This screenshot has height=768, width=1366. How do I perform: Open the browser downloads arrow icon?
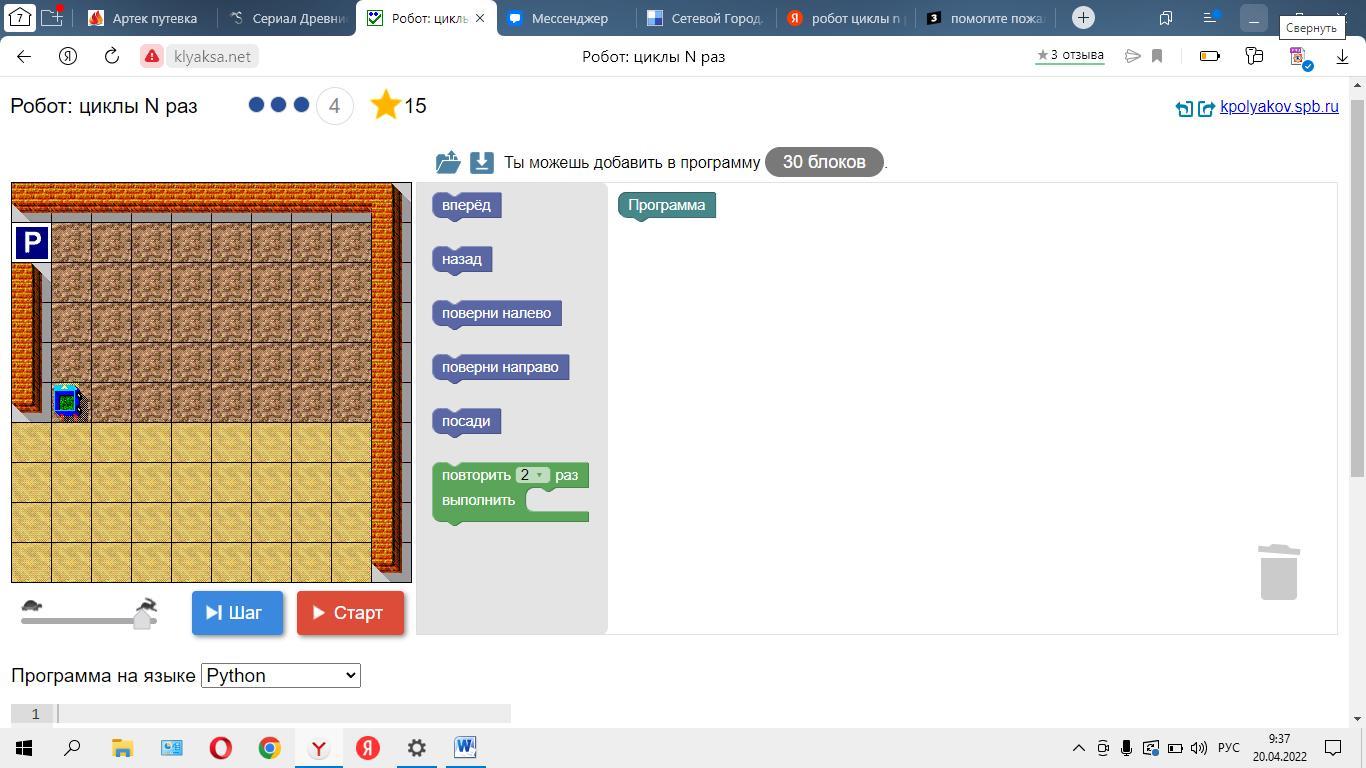[x=1342, y=56]
